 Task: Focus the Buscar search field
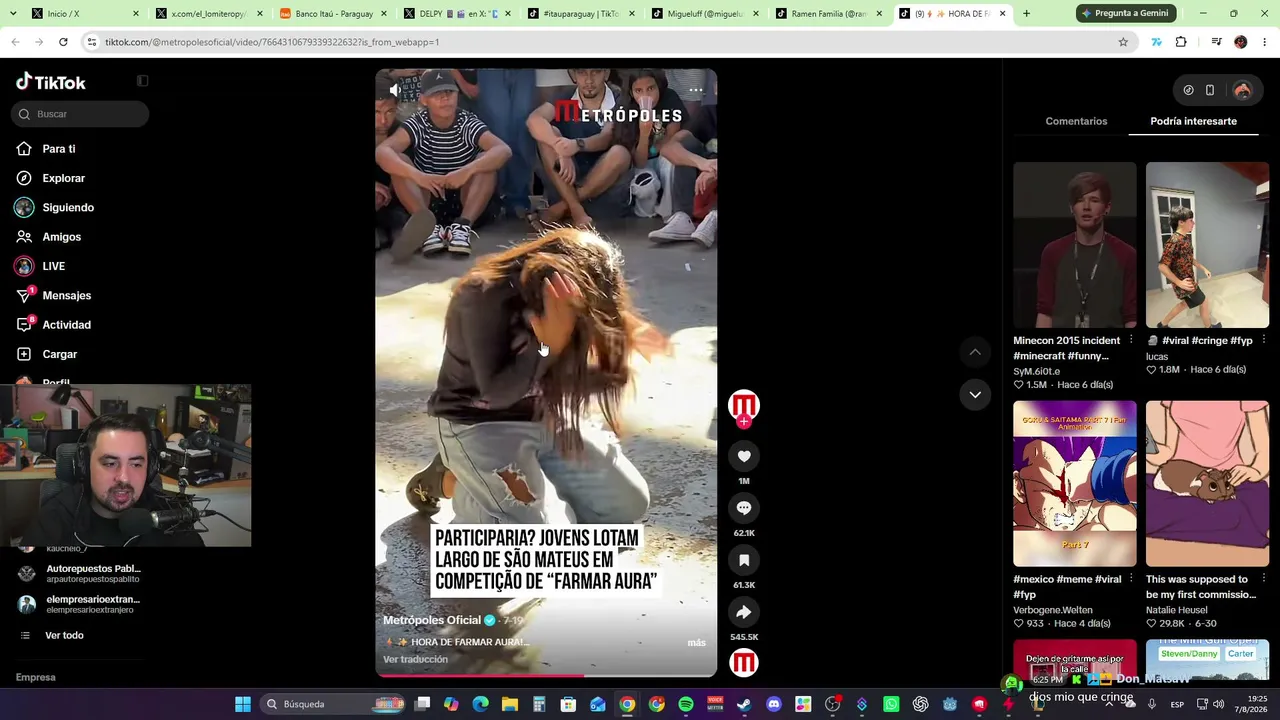coord(80,114)
